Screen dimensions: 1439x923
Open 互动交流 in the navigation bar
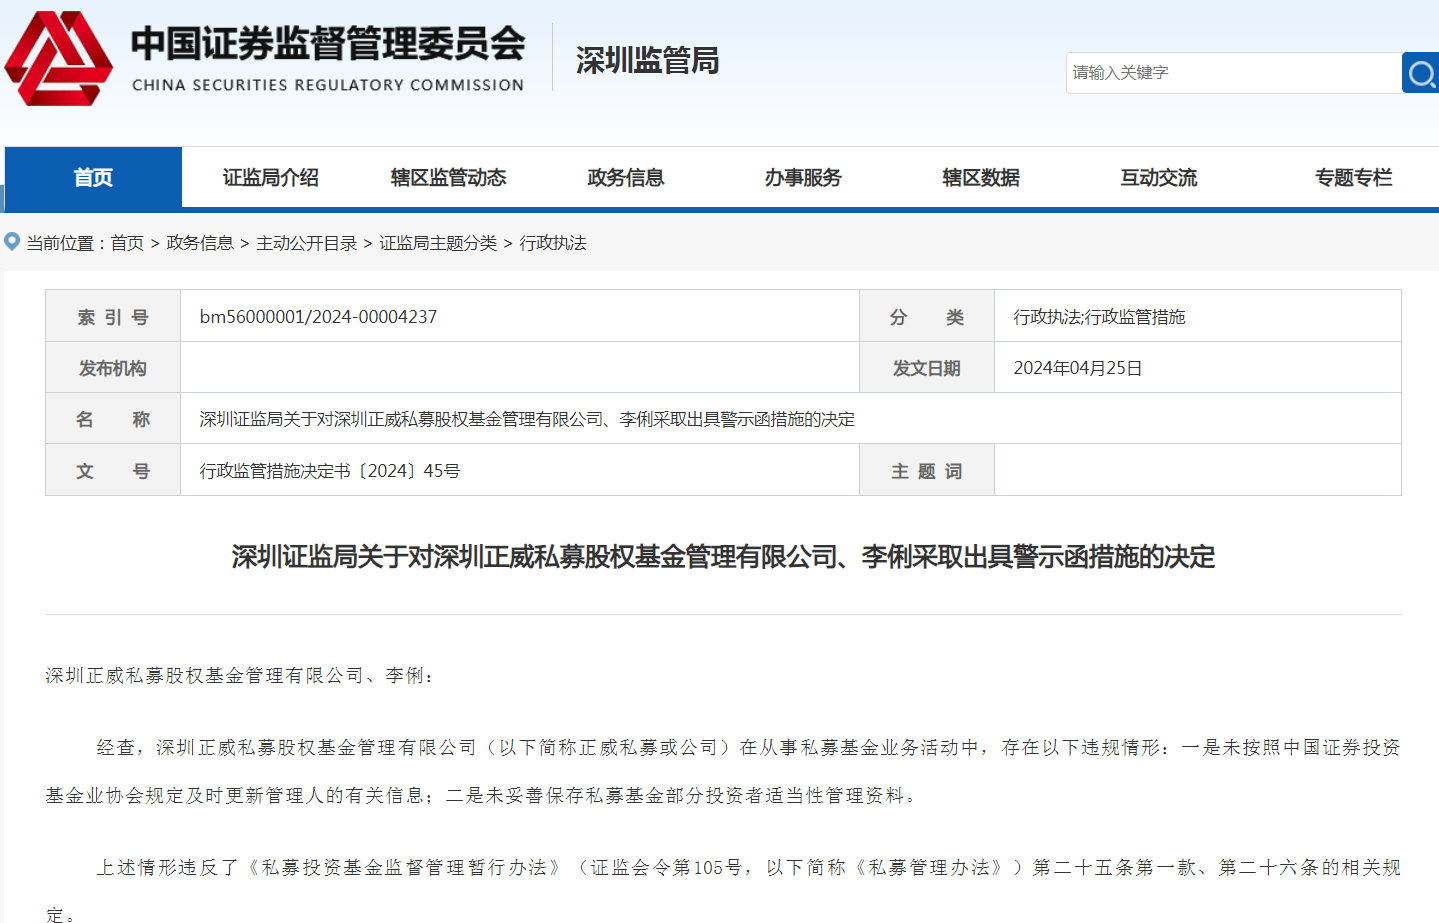[x=1158, y=178]
